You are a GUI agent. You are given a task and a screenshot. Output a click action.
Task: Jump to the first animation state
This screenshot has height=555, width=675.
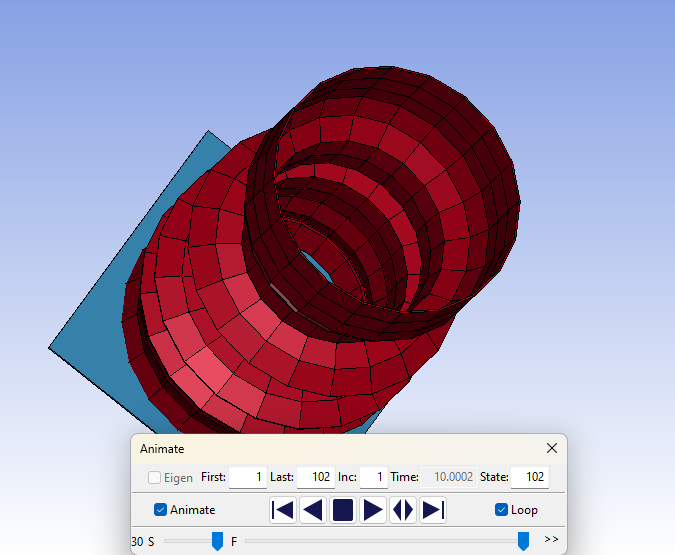tap(283, 510)
